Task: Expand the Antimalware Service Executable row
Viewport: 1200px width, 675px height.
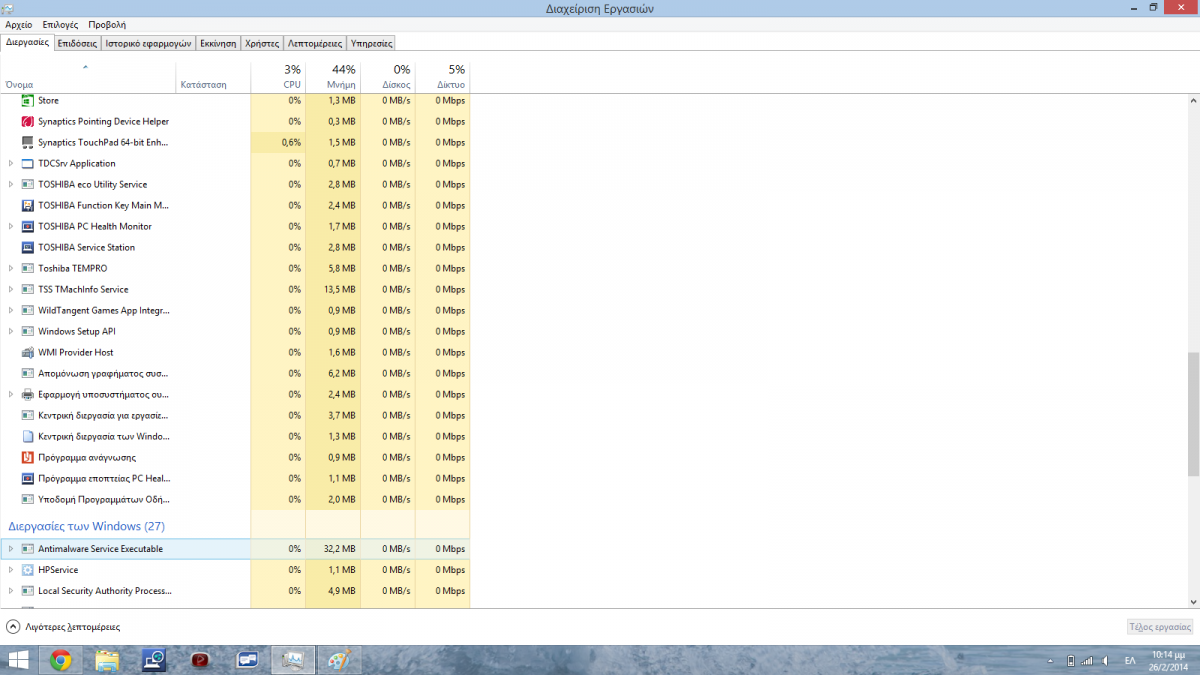Action: (11, 549)
